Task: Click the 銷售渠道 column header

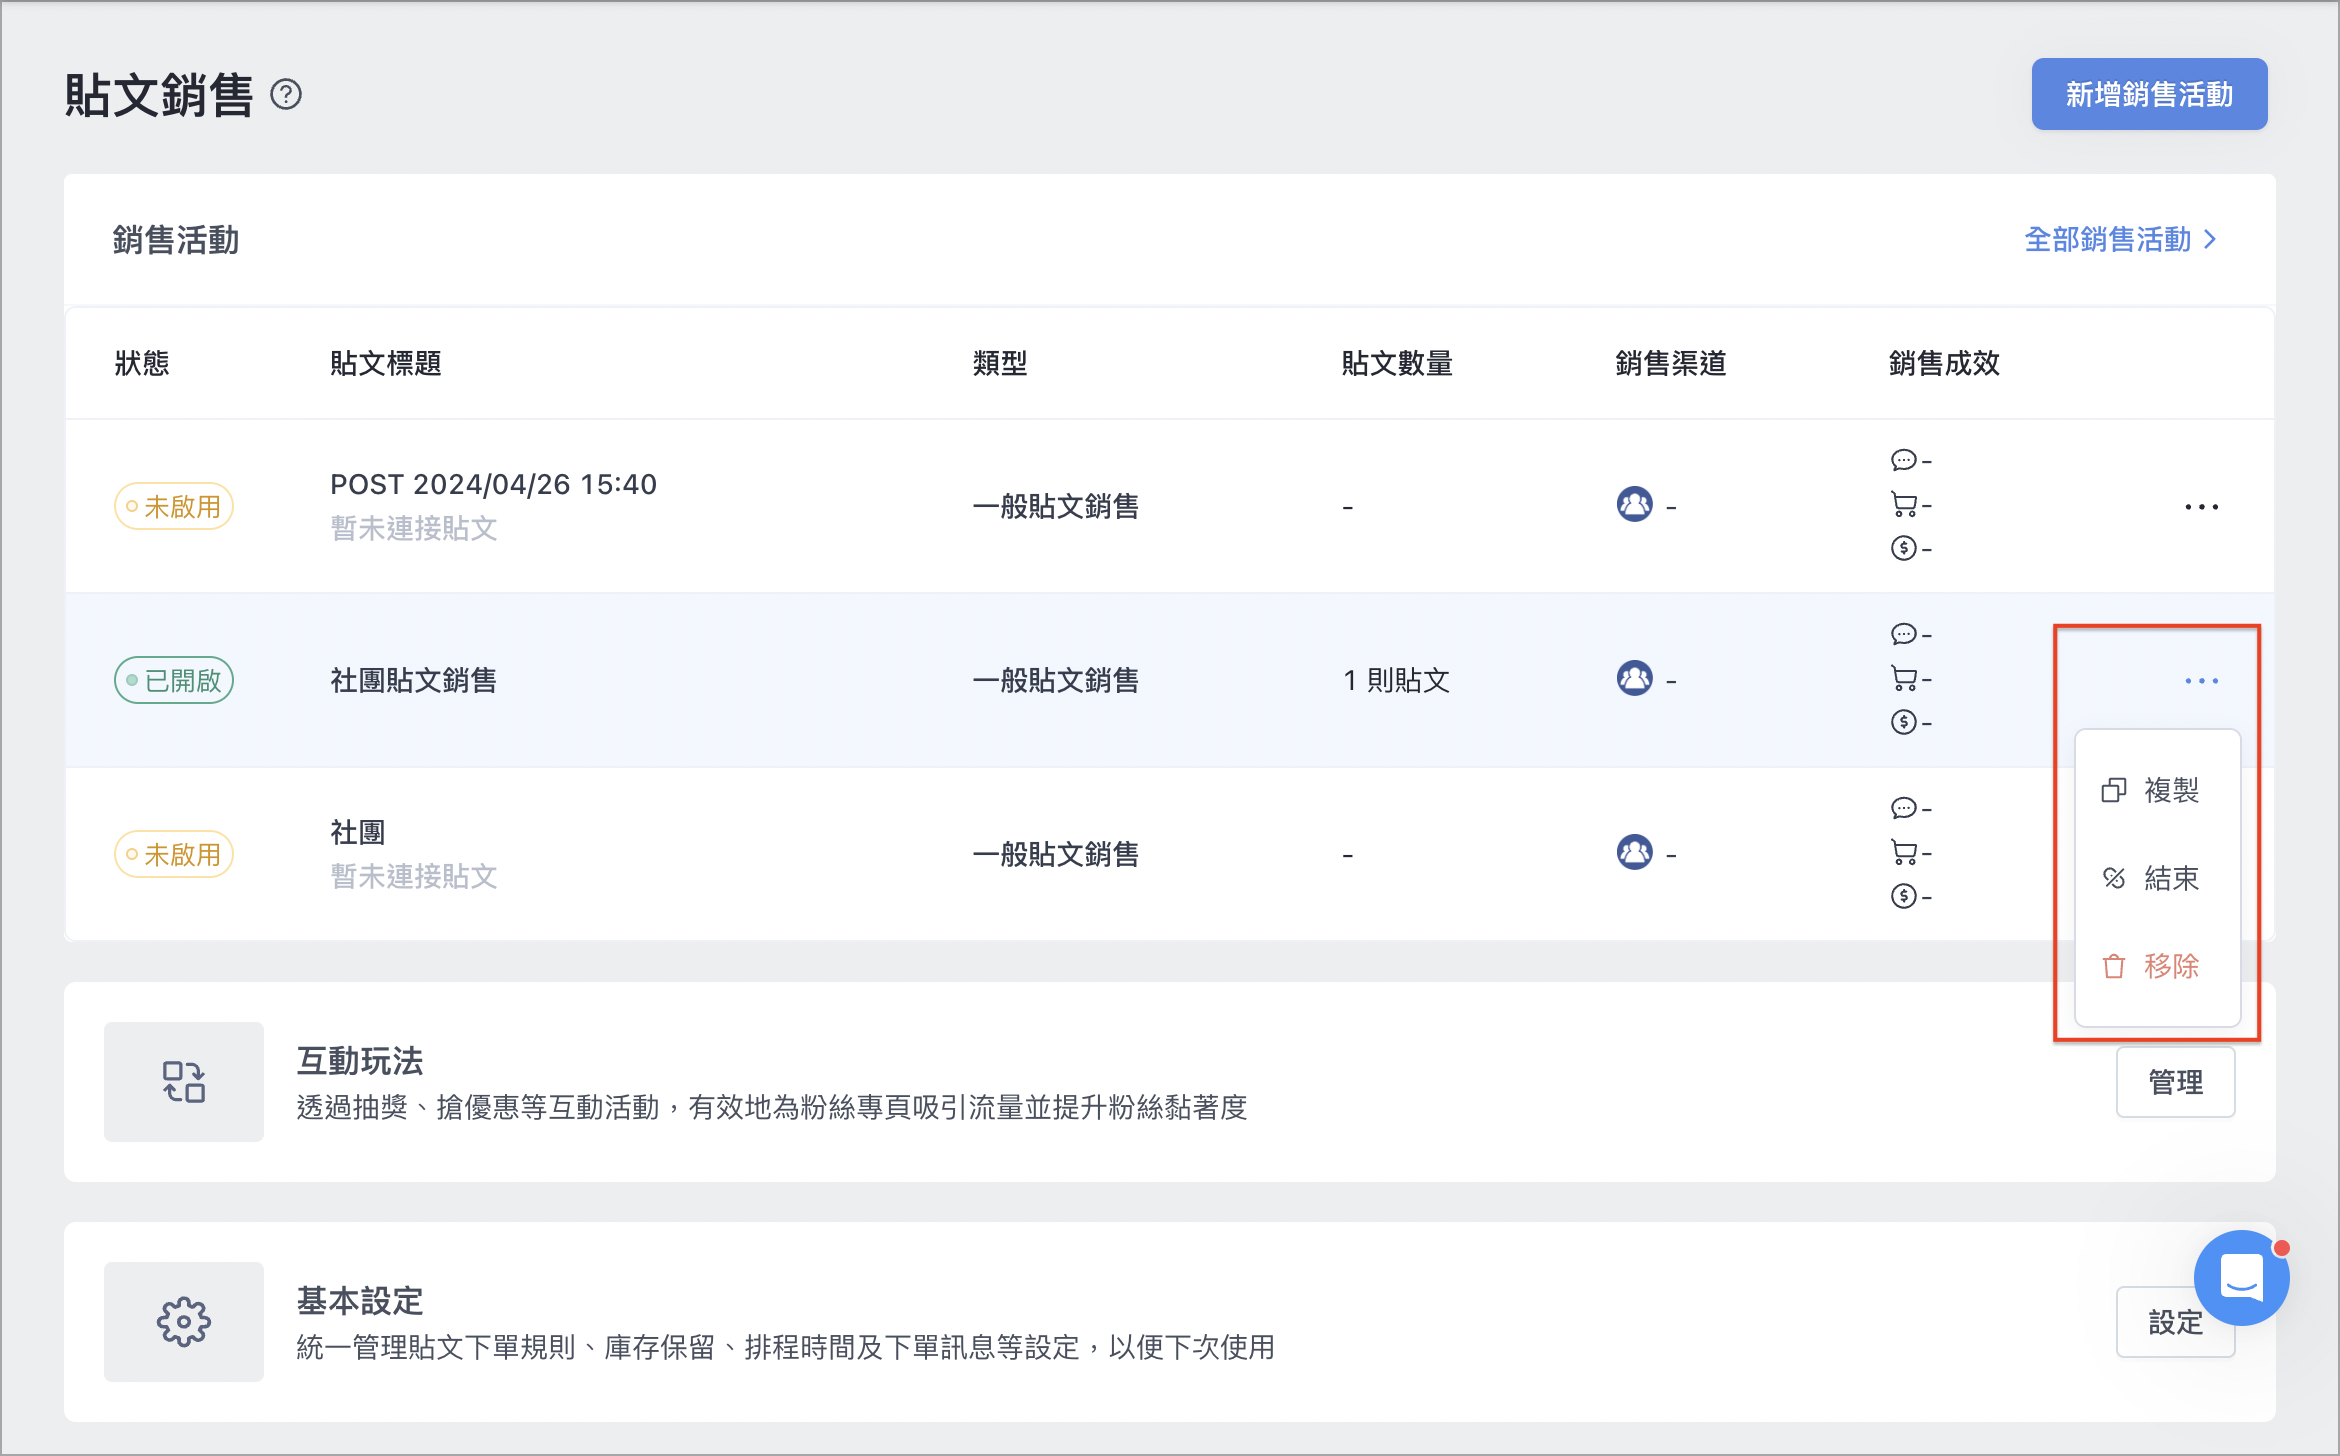Action: click(x=1671, y=363)
